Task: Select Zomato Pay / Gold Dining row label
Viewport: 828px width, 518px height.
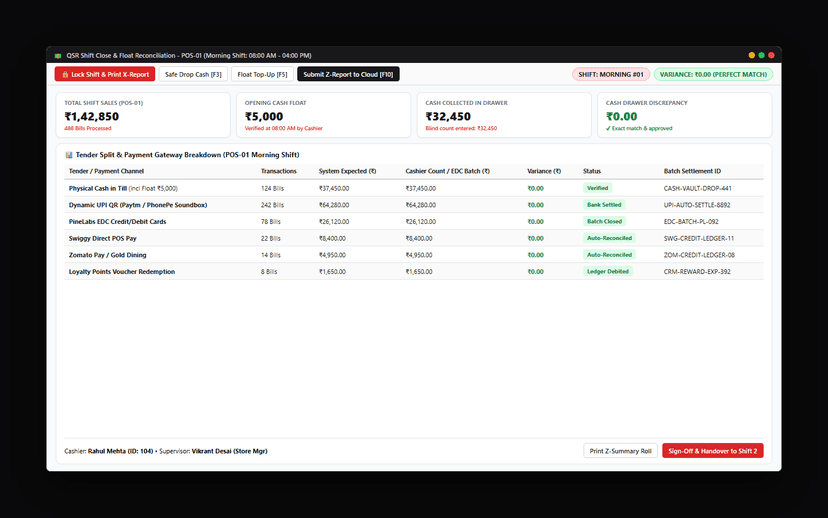Action: [108, 255]
